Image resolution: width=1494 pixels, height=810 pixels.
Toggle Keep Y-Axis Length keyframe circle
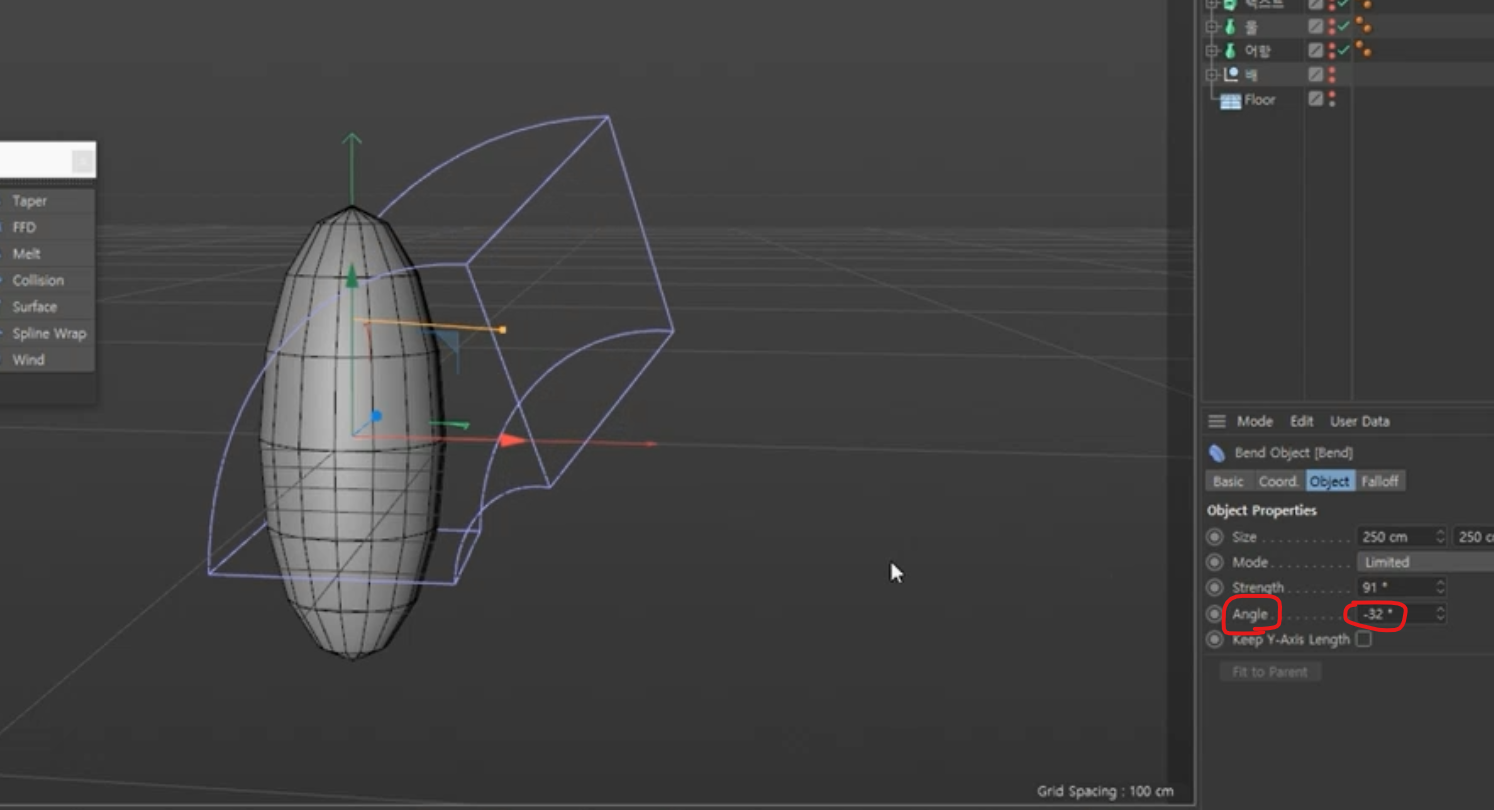[x=1215, y=639]
